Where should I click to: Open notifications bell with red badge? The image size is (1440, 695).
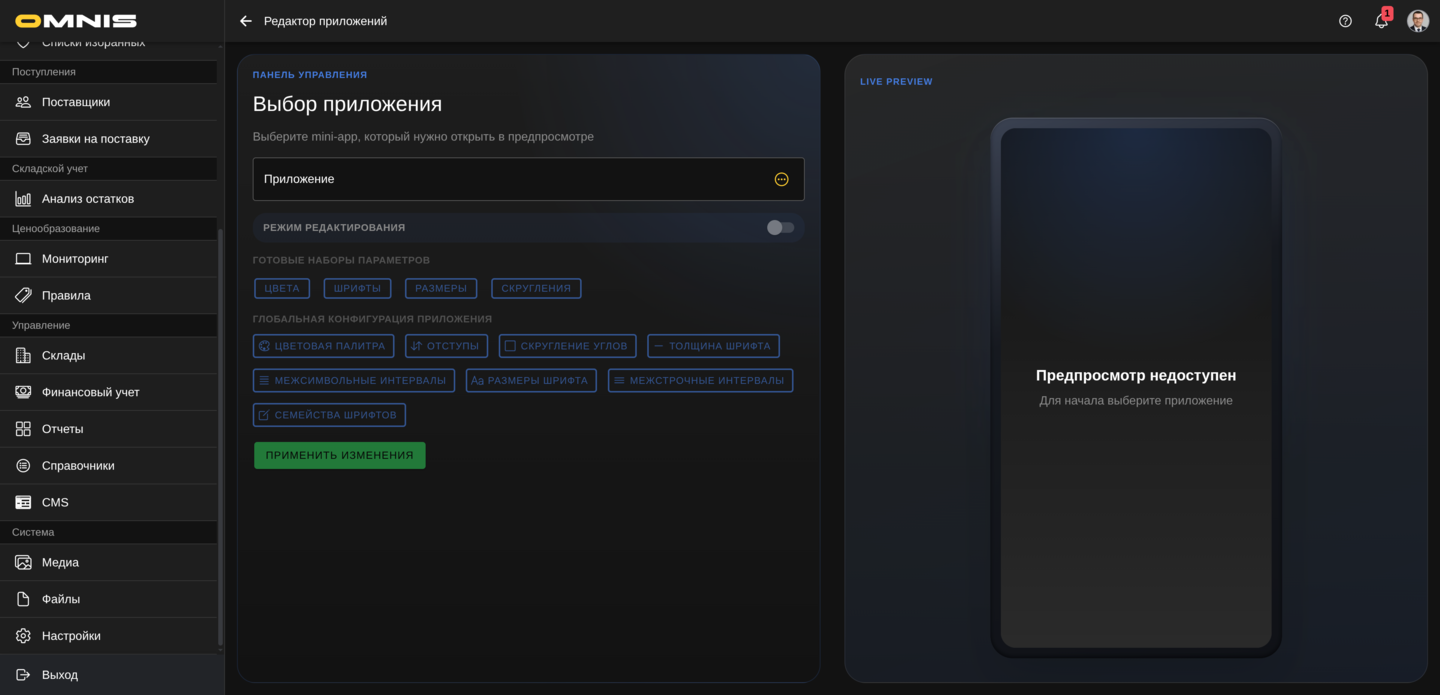click(1381, 21)
